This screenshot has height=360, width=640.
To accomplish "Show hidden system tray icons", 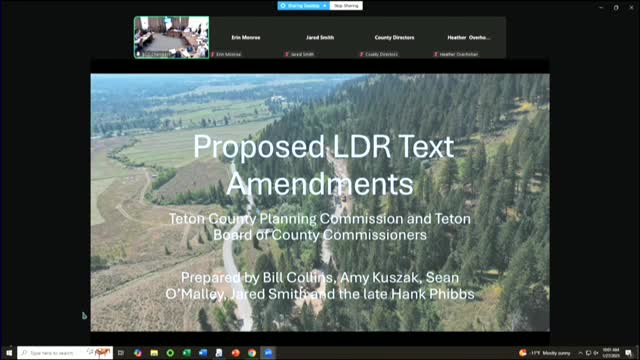I will click(580, 353).
